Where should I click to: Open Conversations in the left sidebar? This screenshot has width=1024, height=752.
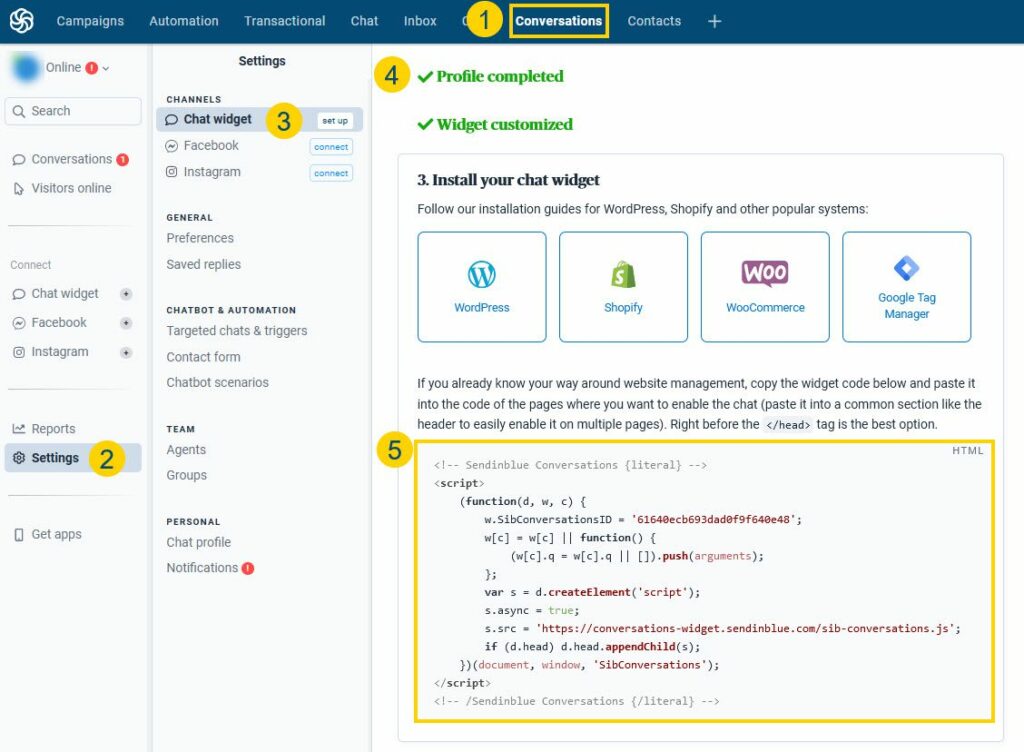point(72,159)
